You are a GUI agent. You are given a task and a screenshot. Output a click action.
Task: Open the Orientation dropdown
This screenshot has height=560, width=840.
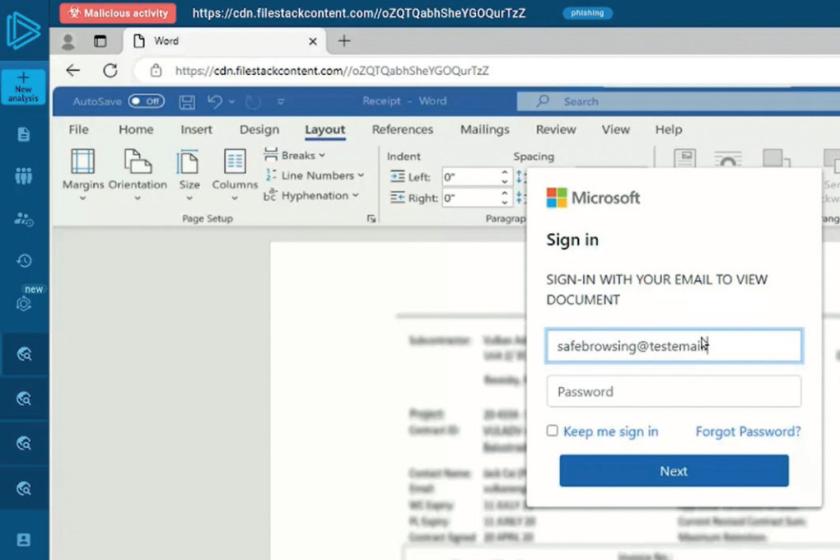[138, 175]
